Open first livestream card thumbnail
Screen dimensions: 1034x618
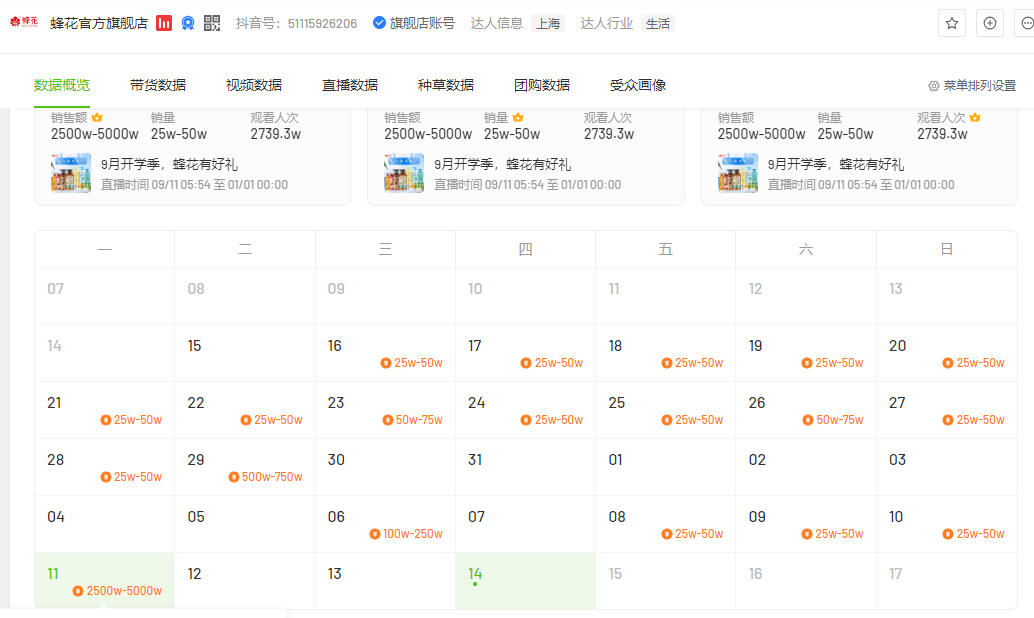(71, 173)
